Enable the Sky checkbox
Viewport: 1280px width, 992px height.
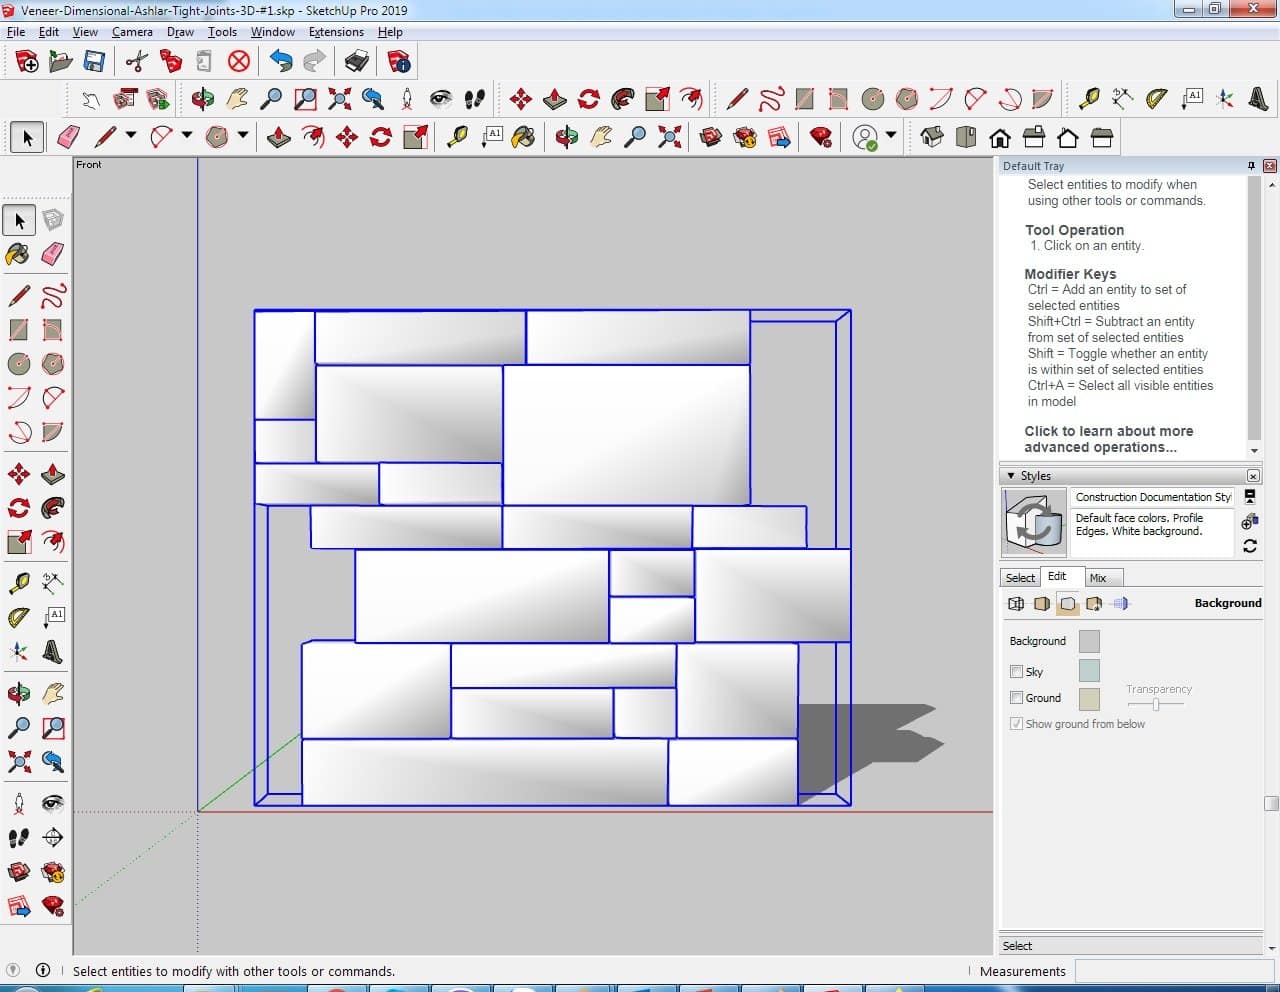coord(1016,672)
